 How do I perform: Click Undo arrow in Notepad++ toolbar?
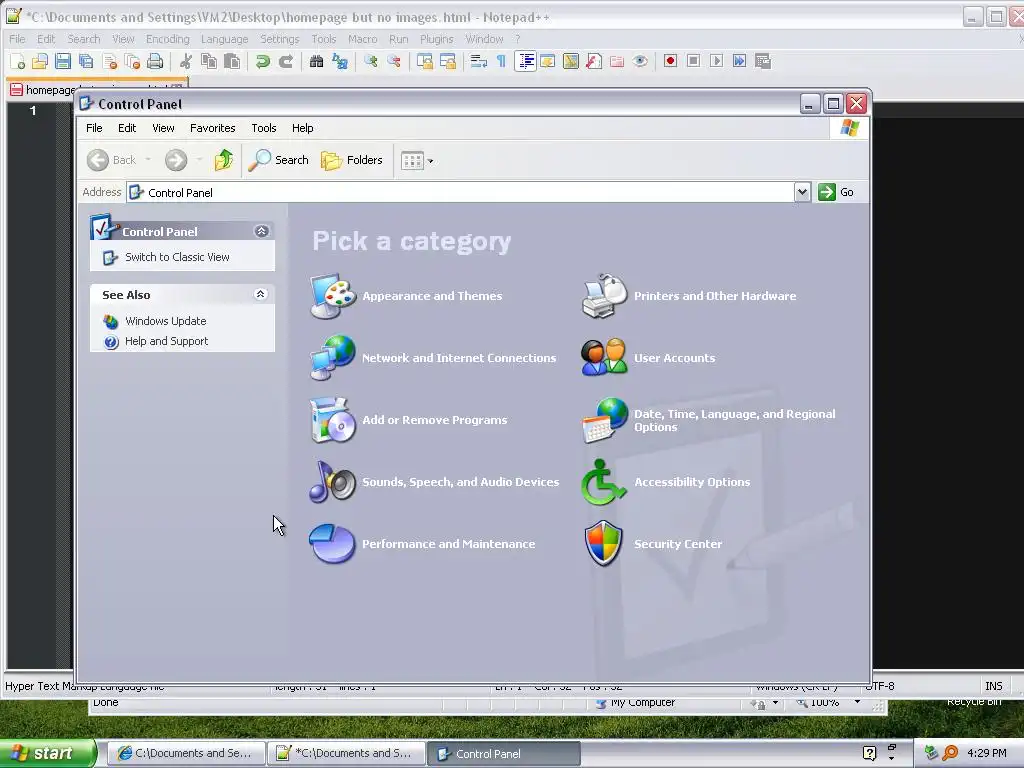[x=263, y=61]
